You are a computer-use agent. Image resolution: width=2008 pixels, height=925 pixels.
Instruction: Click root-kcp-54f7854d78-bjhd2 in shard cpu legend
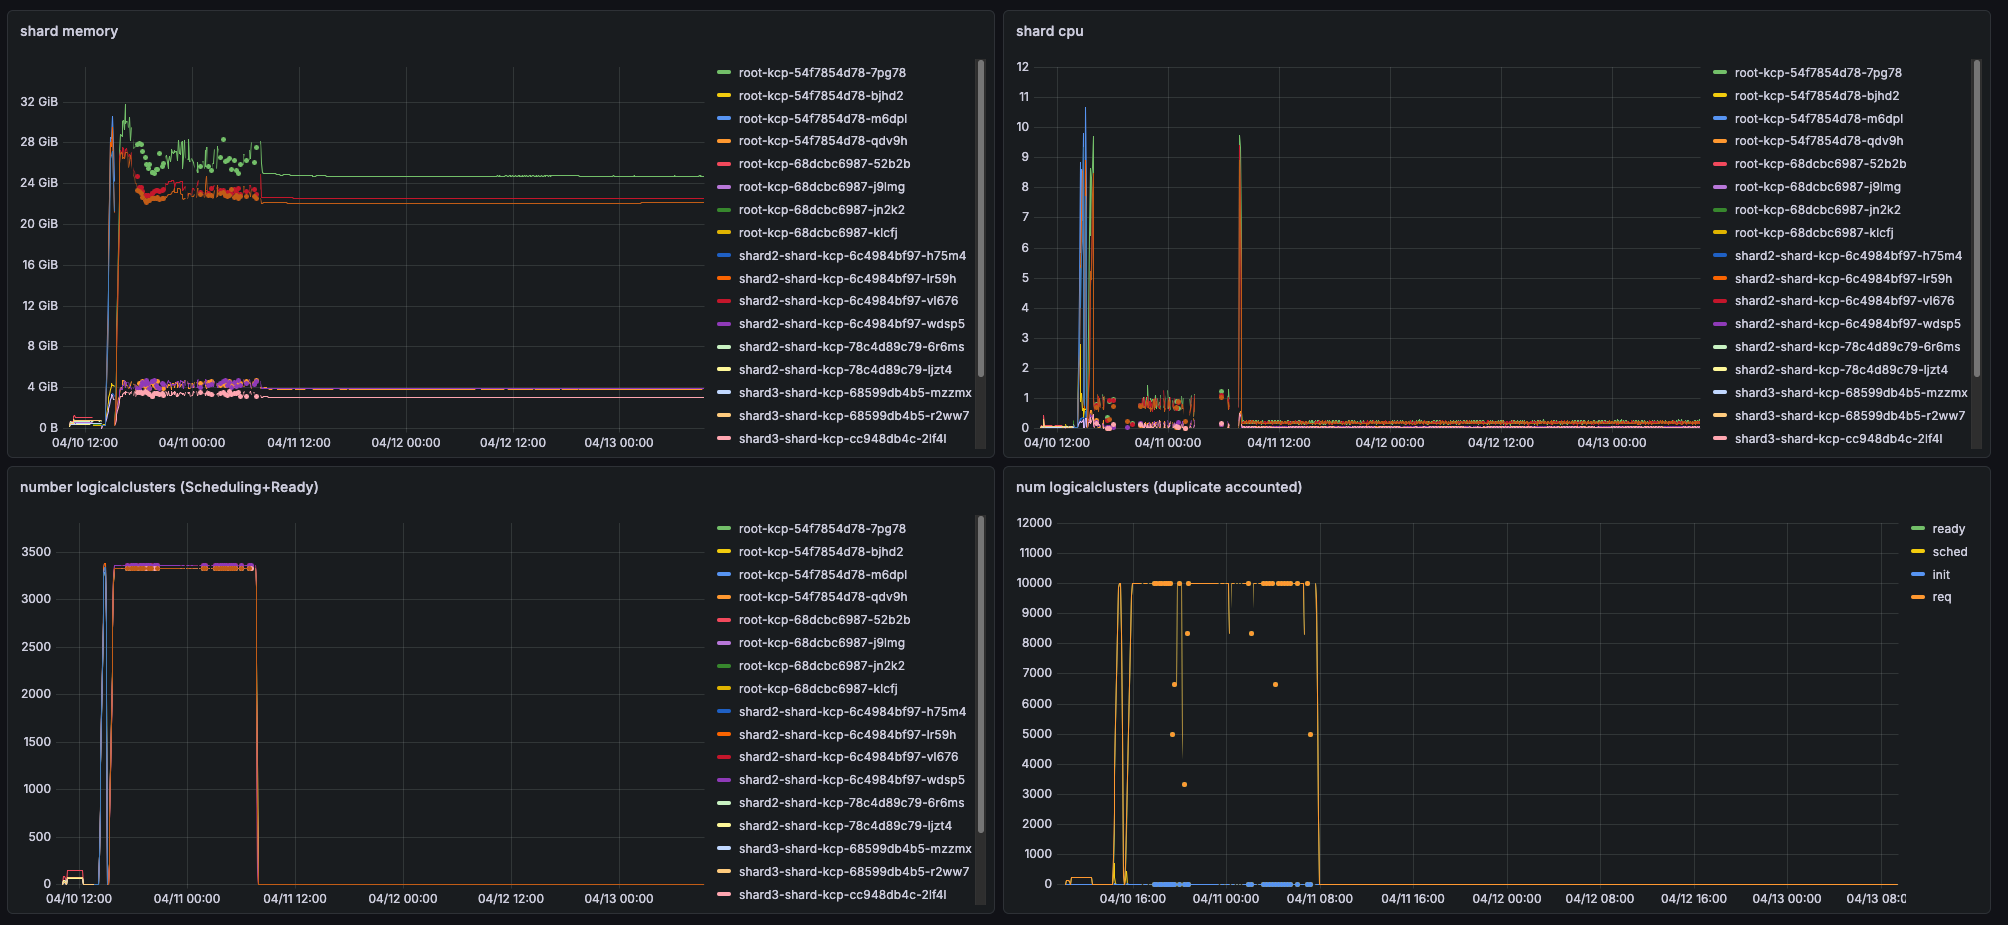[1817, 96]
